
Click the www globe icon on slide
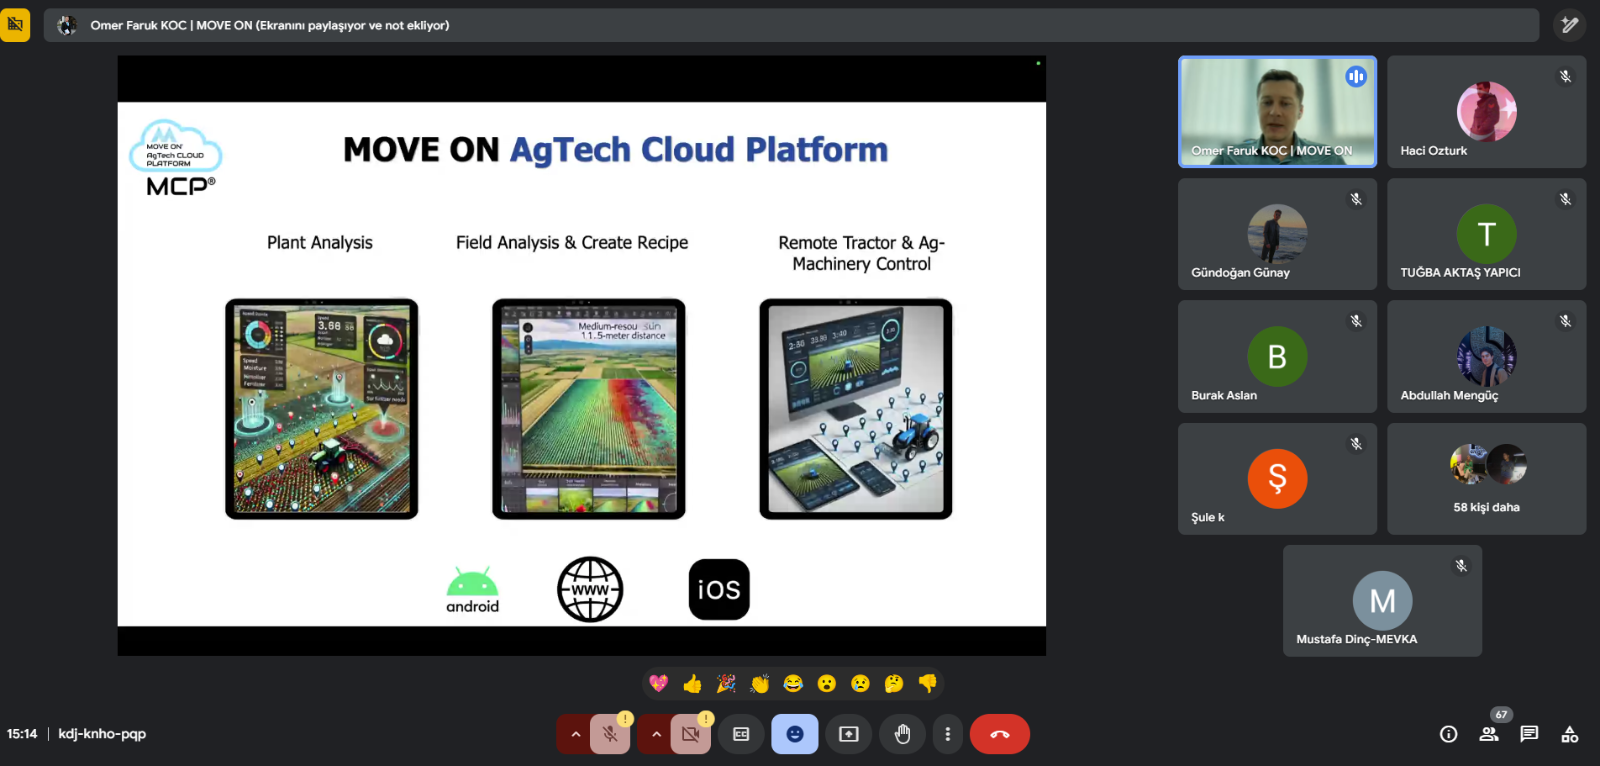click(x=590, y=590)
